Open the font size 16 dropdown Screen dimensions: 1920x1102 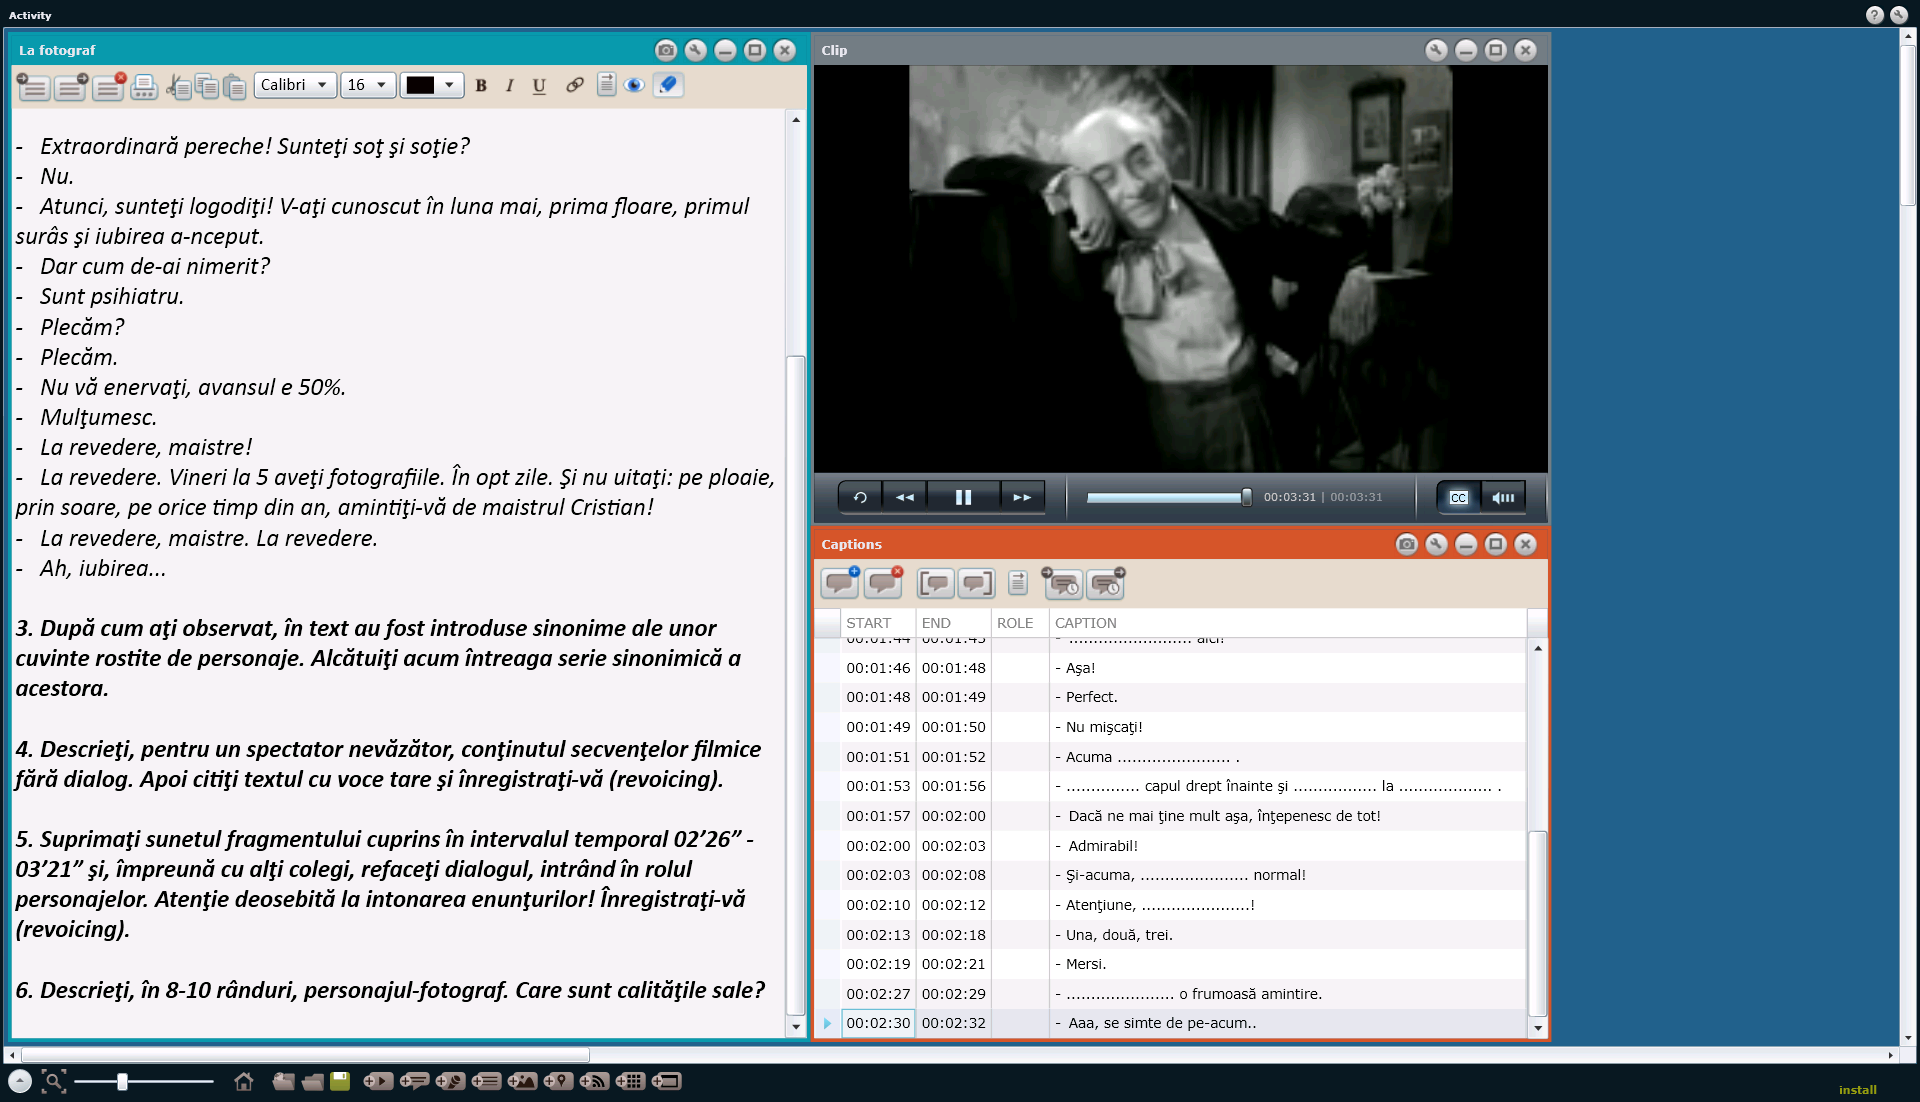[367, 85]
